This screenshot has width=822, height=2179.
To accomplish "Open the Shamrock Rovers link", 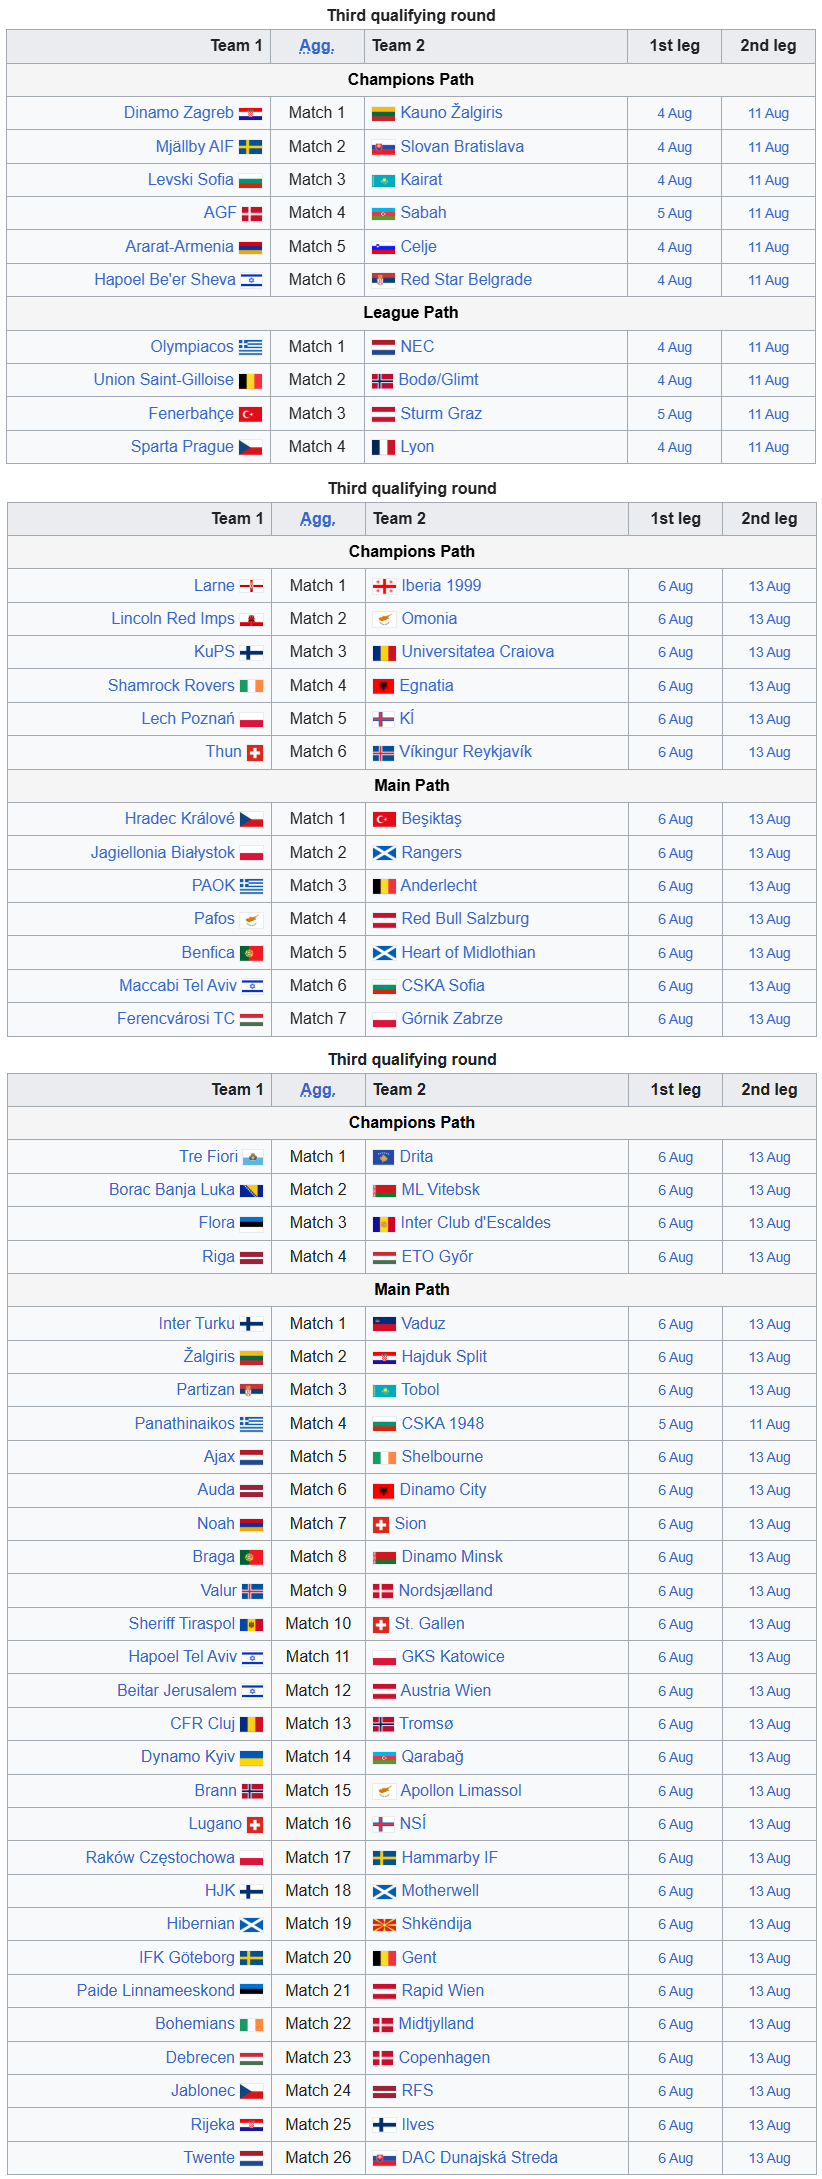I will coord(171,686).
